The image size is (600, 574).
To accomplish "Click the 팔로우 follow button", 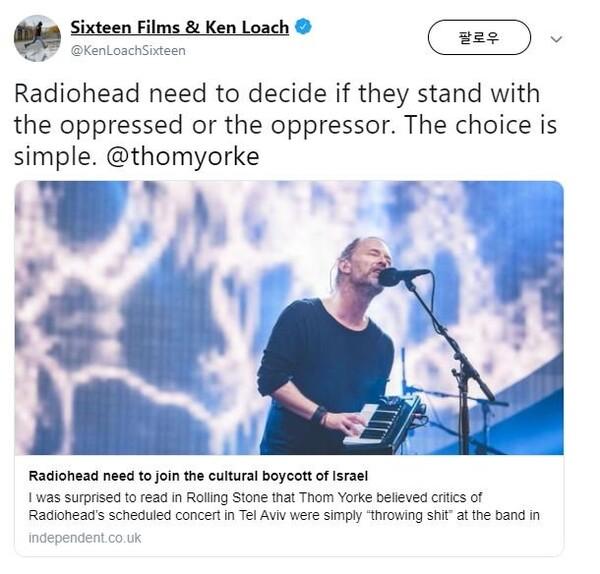I will 479,38.
